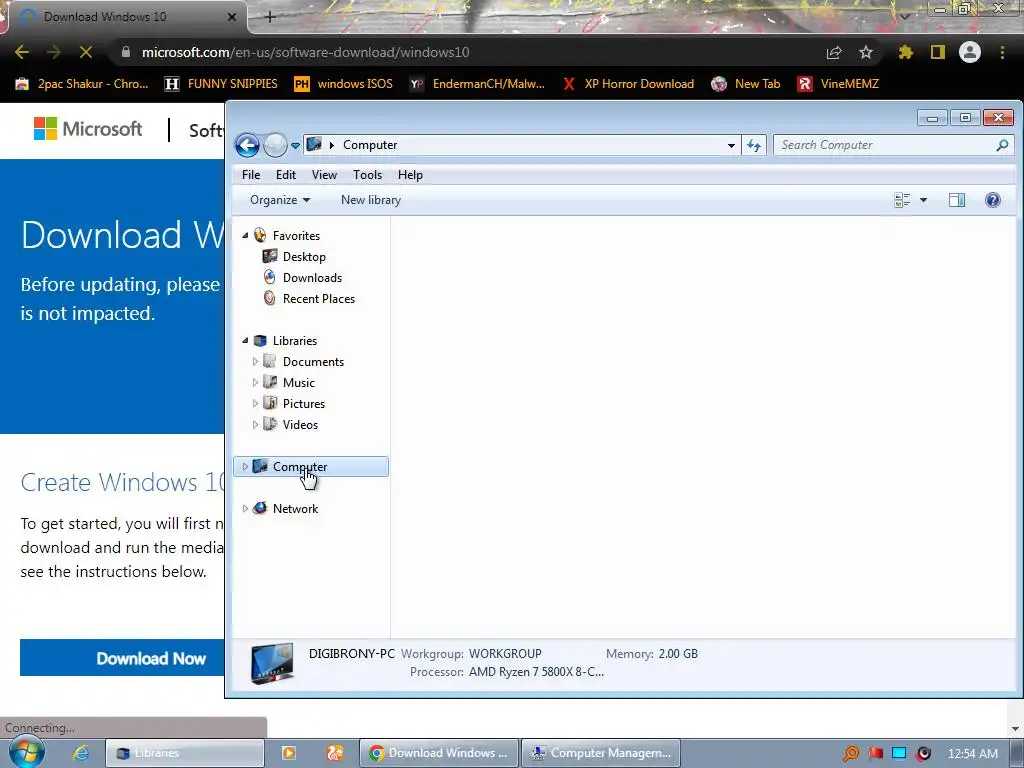Expand the Videos library

(255, 424)
